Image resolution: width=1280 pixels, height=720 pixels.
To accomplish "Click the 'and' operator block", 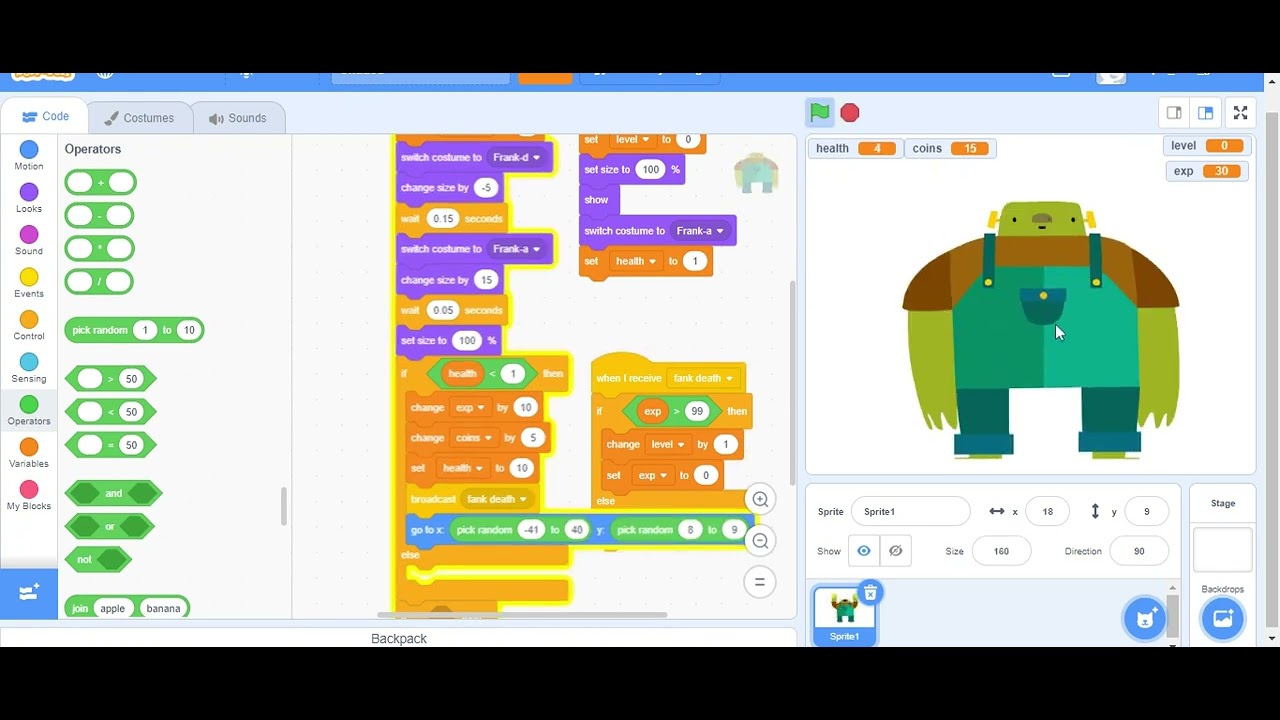I will (x=113, y=493).
